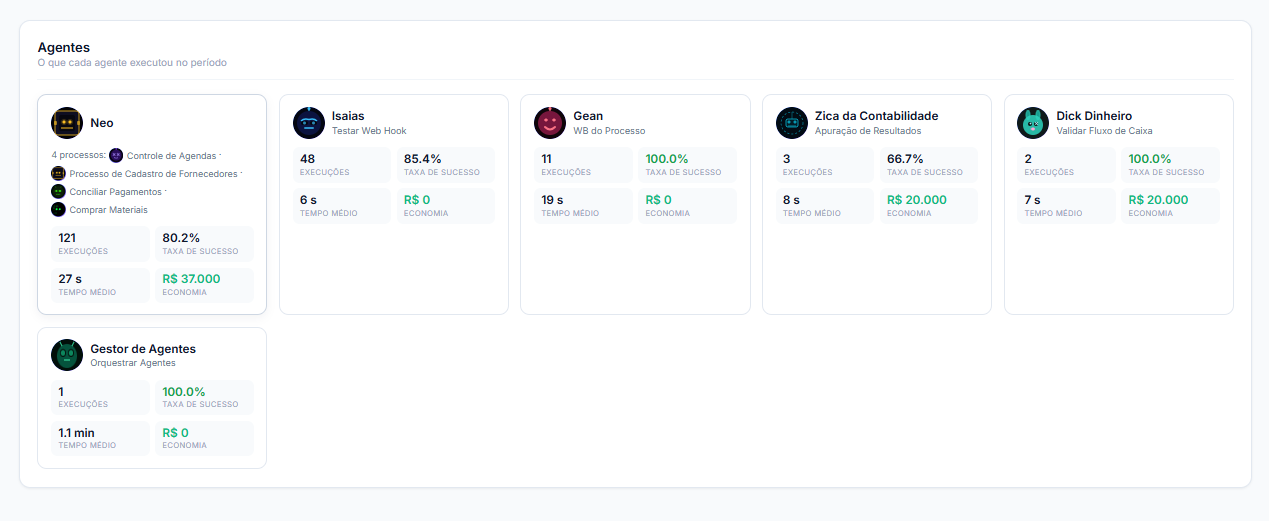The width and height of the screenshot is (1269, 521).
Task: Select the Gean agent name
Action: [x=588, y=116]
